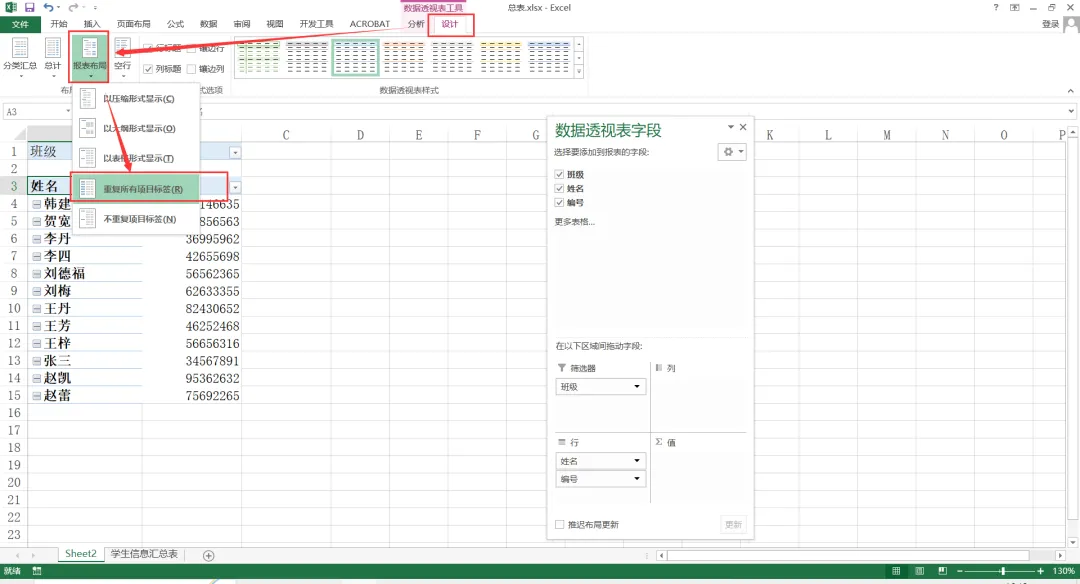Switch to the 设计 ribbon tab
Image resolution: width=1080 pixels, height=584 pixels.
[450, 24]
